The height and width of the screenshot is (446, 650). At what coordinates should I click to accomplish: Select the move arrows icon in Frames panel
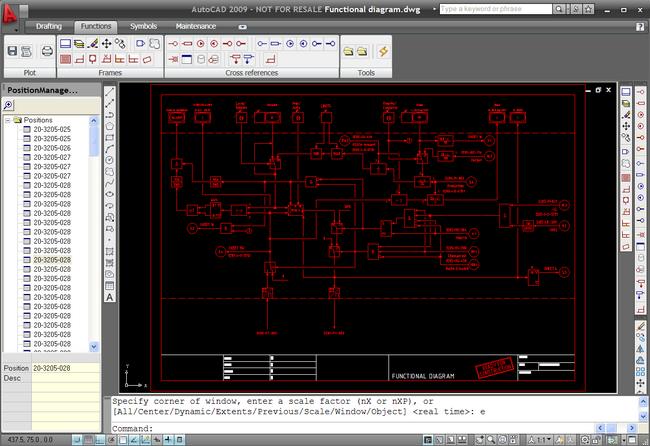pyautogui.click(x=107, y=43)
